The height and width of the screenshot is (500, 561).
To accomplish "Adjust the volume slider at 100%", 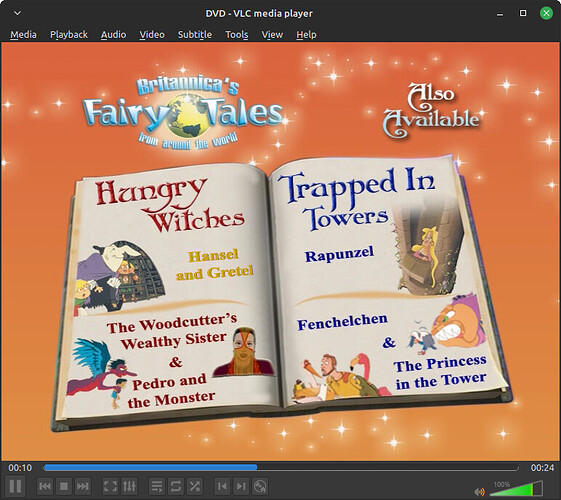I will click(x=516, y=489).
